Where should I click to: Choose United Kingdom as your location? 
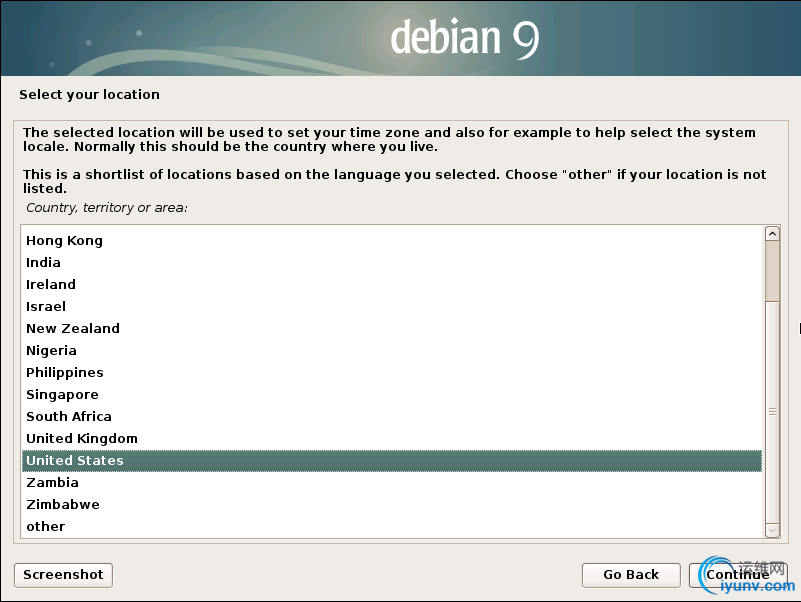tap(392, 438)
